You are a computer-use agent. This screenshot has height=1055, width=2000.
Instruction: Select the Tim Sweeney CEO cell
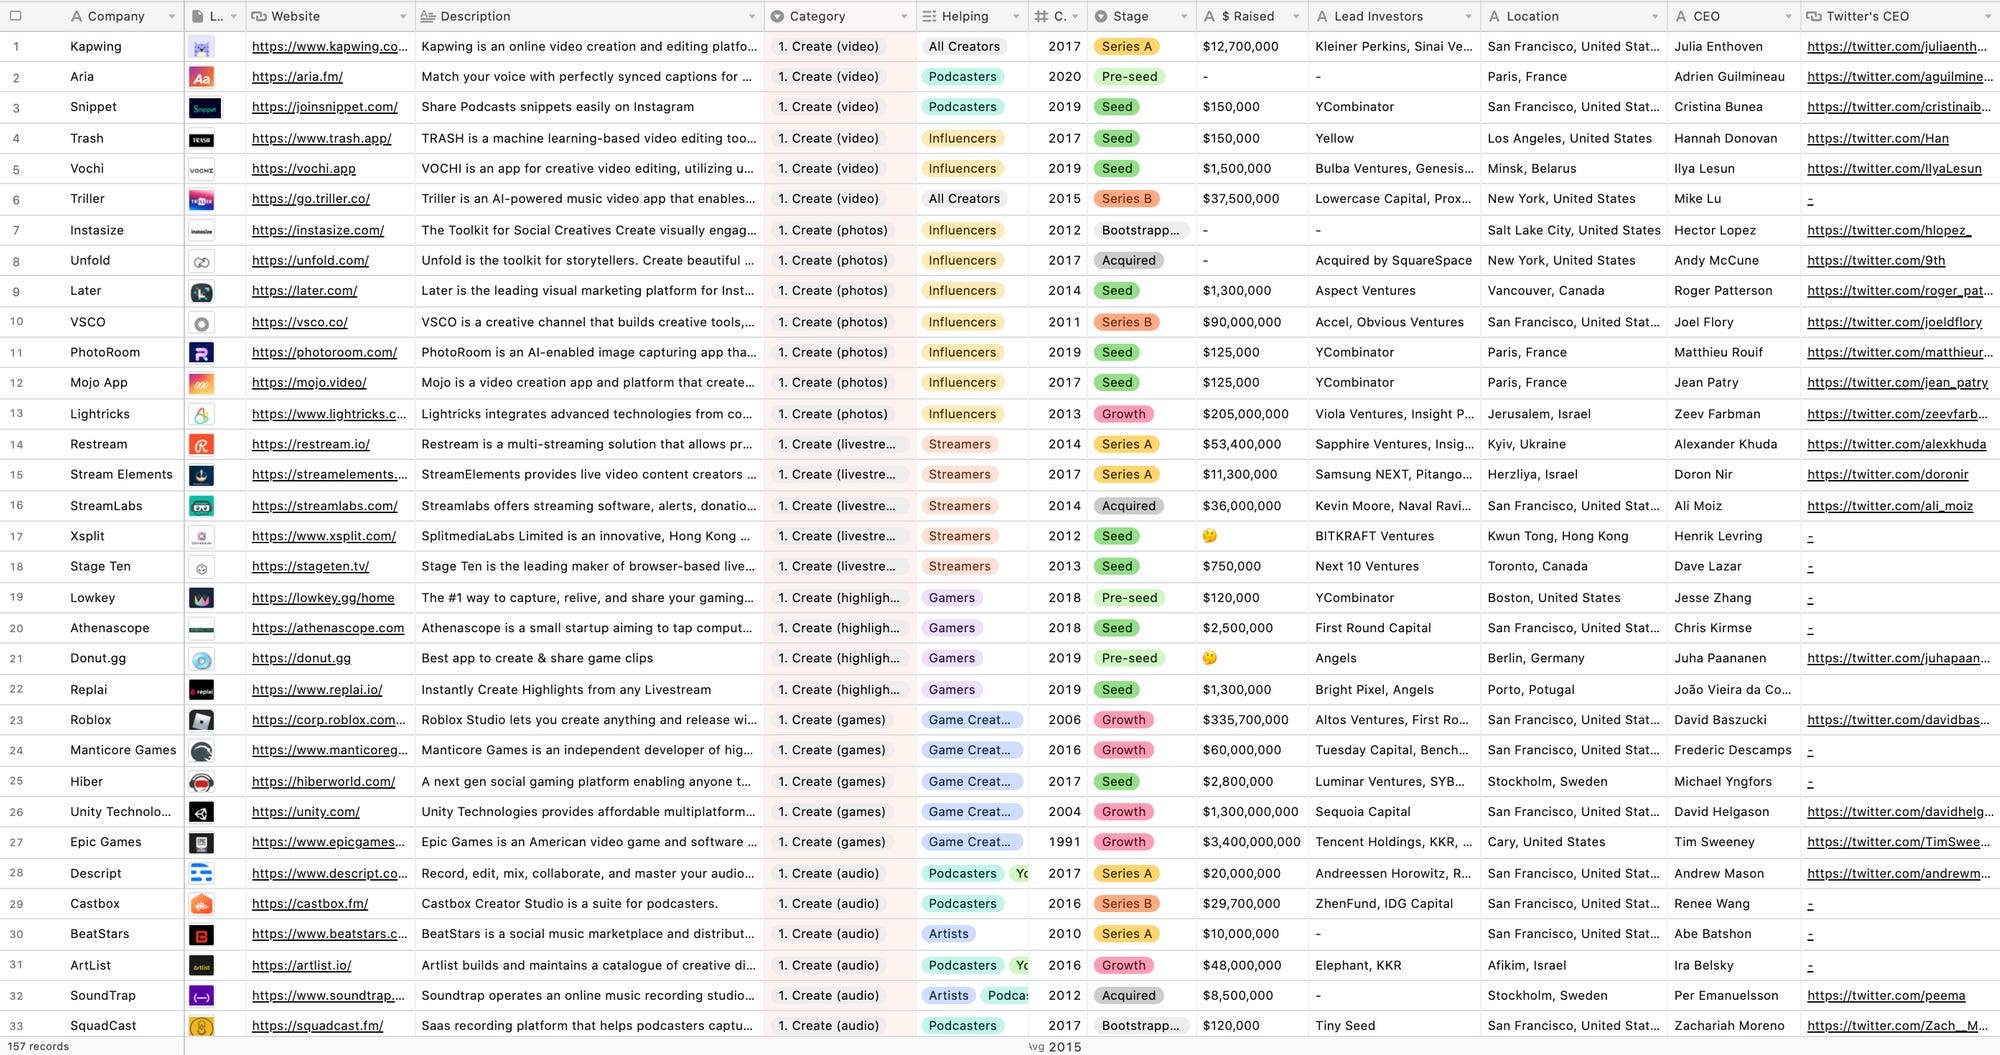pos(1734,842)
